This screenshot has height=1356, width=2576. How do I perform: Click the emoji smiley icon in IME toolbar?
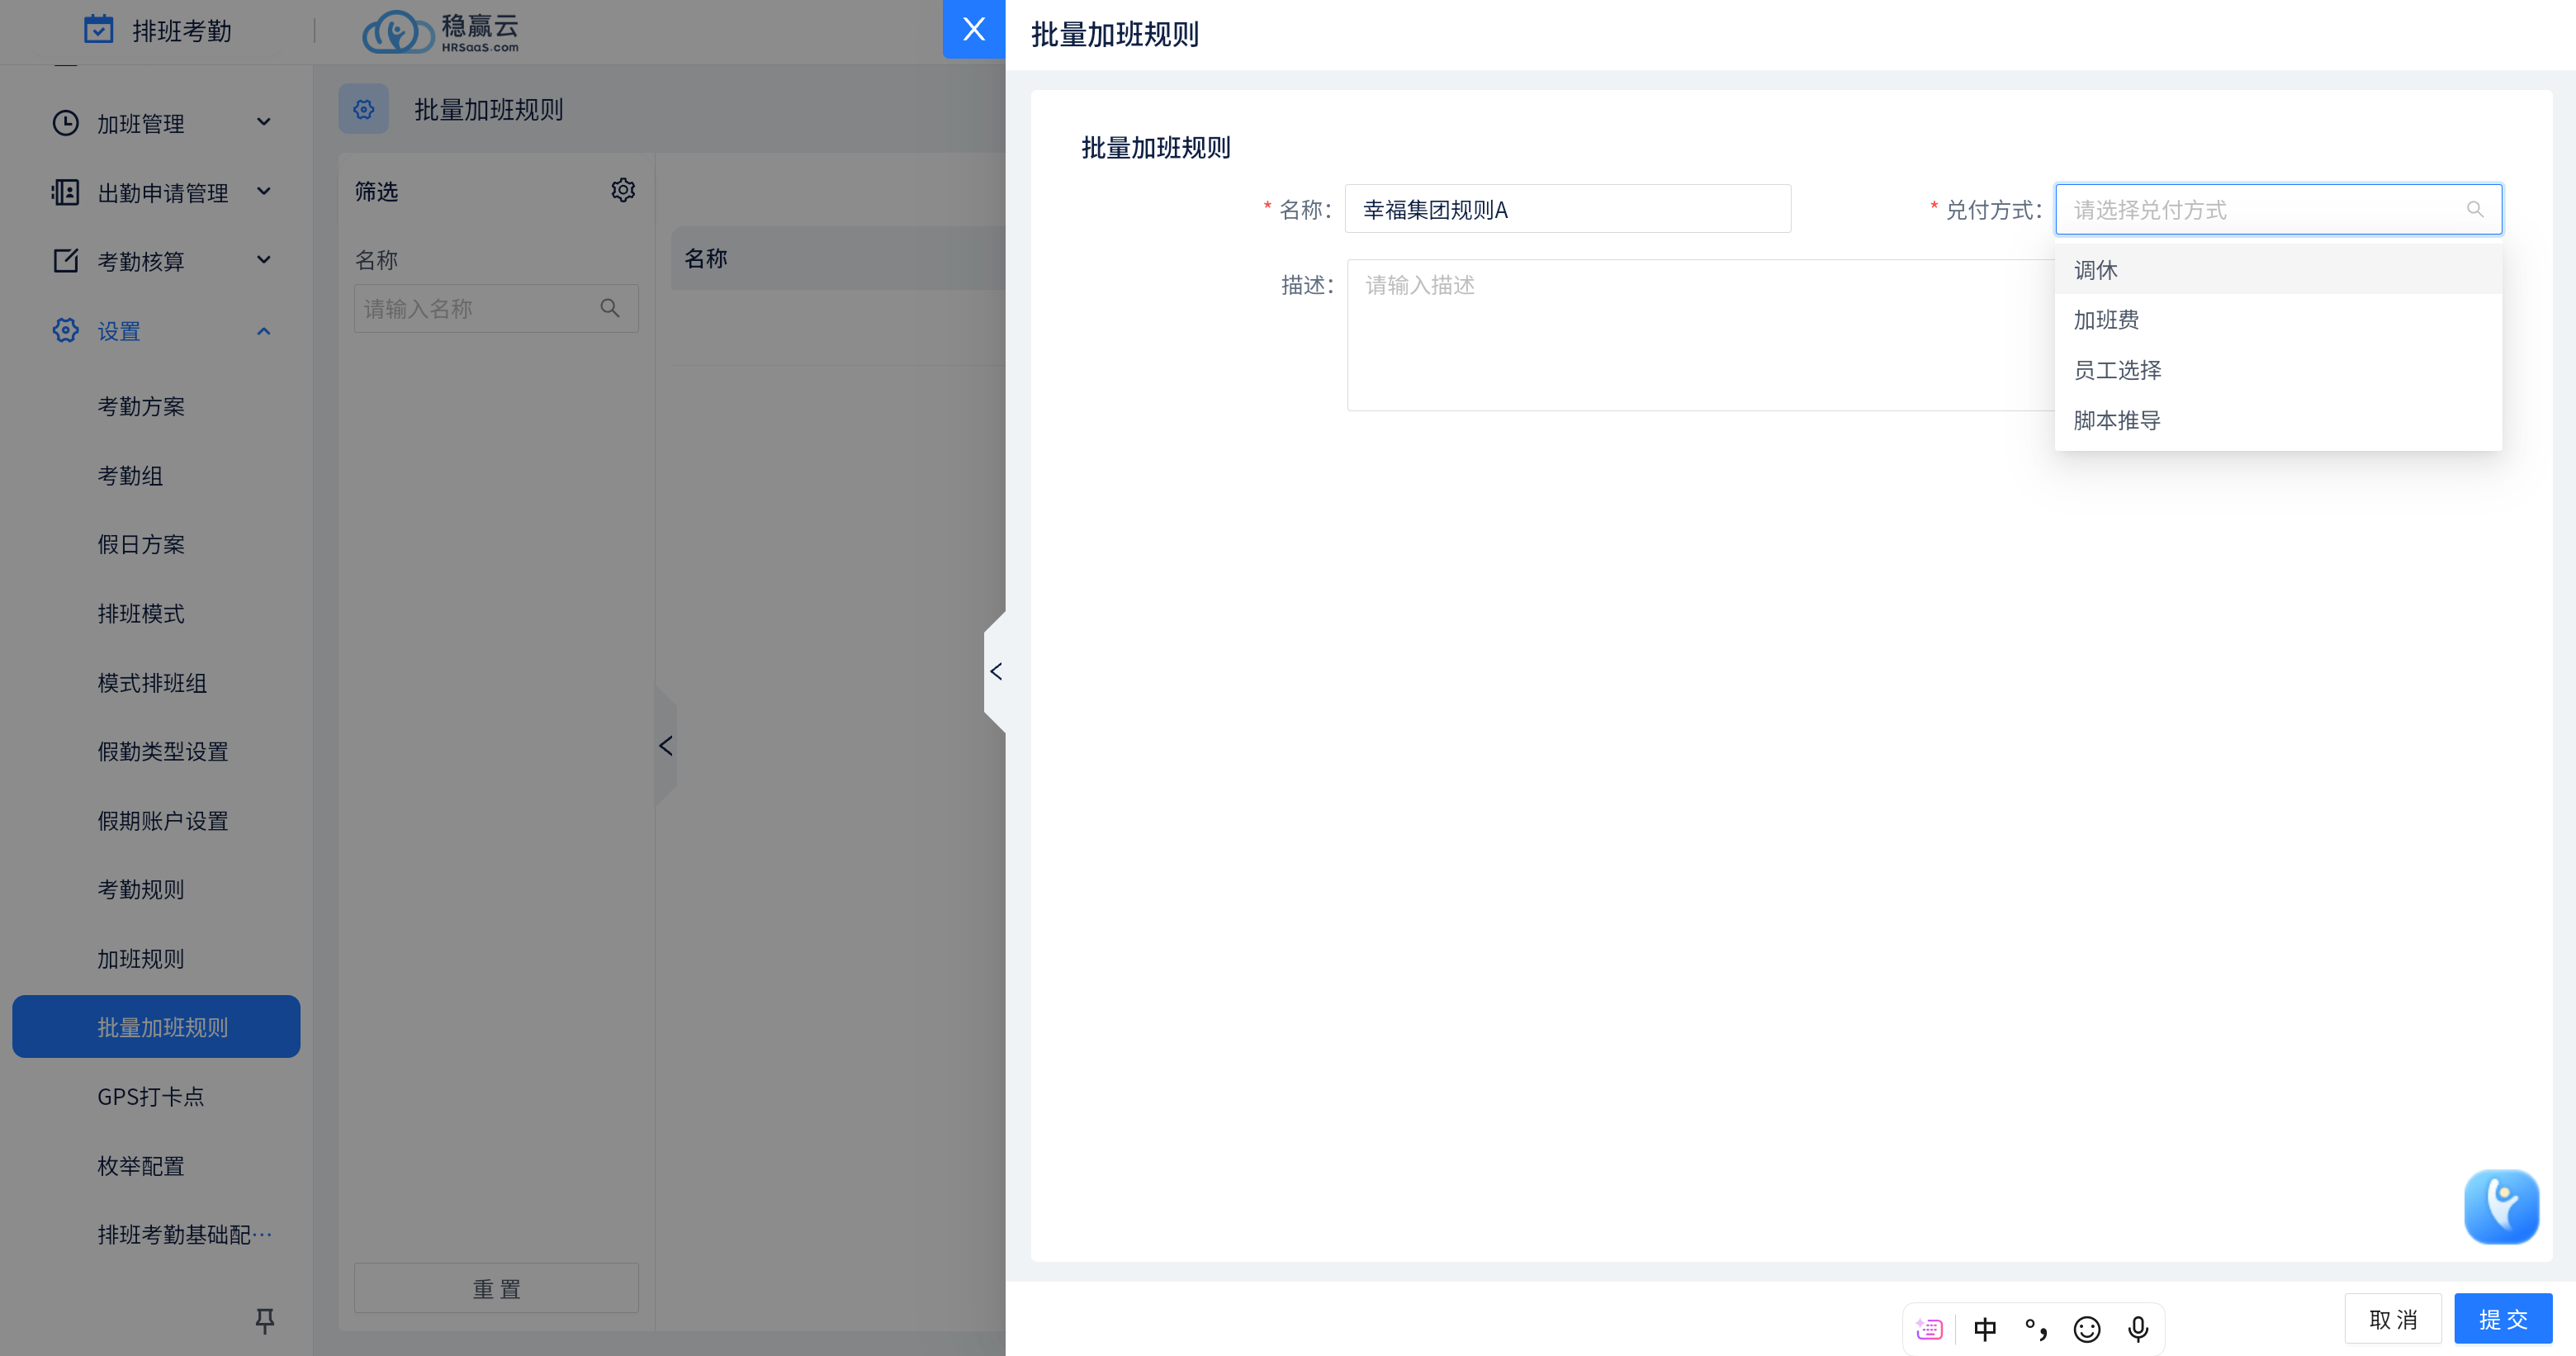[x=2087, y=1329]
